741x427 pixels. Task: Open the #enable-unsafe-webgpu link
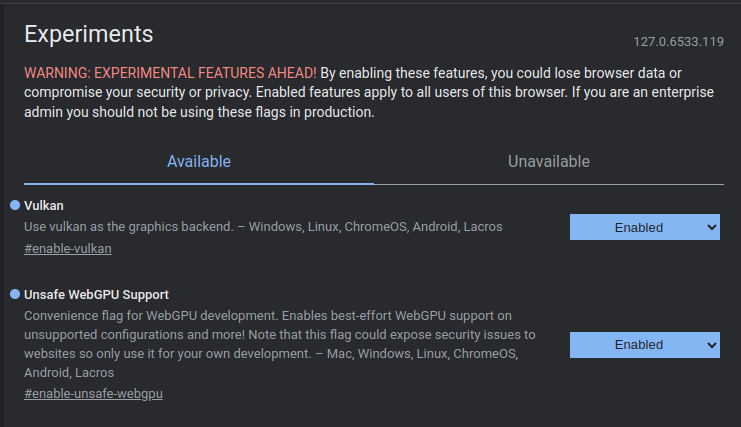pos(93,394)
